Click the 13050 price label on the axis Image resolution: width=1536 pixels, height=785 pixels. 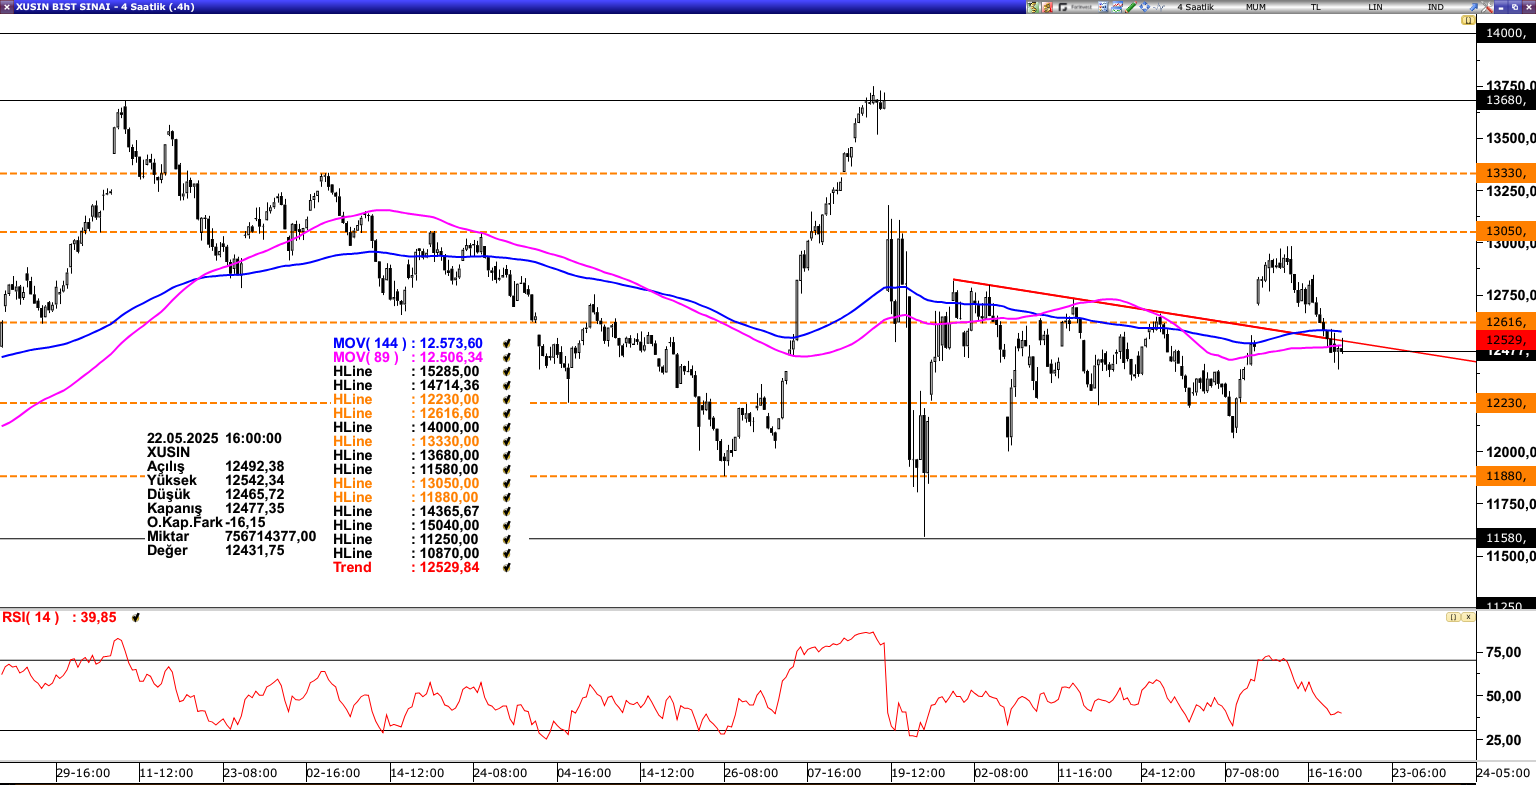pos(1506,231)
